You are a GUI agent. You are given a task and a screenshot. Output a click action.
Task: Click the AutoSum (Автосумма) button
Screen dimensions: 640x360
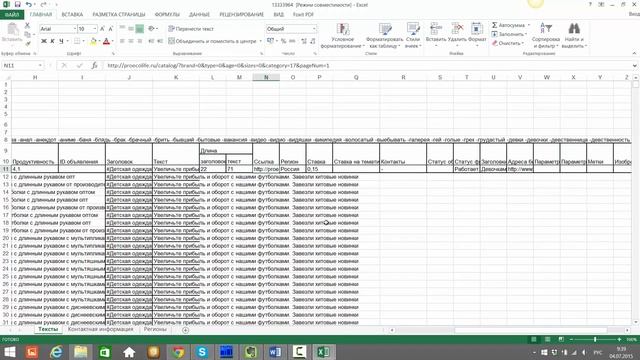(508, 25)
